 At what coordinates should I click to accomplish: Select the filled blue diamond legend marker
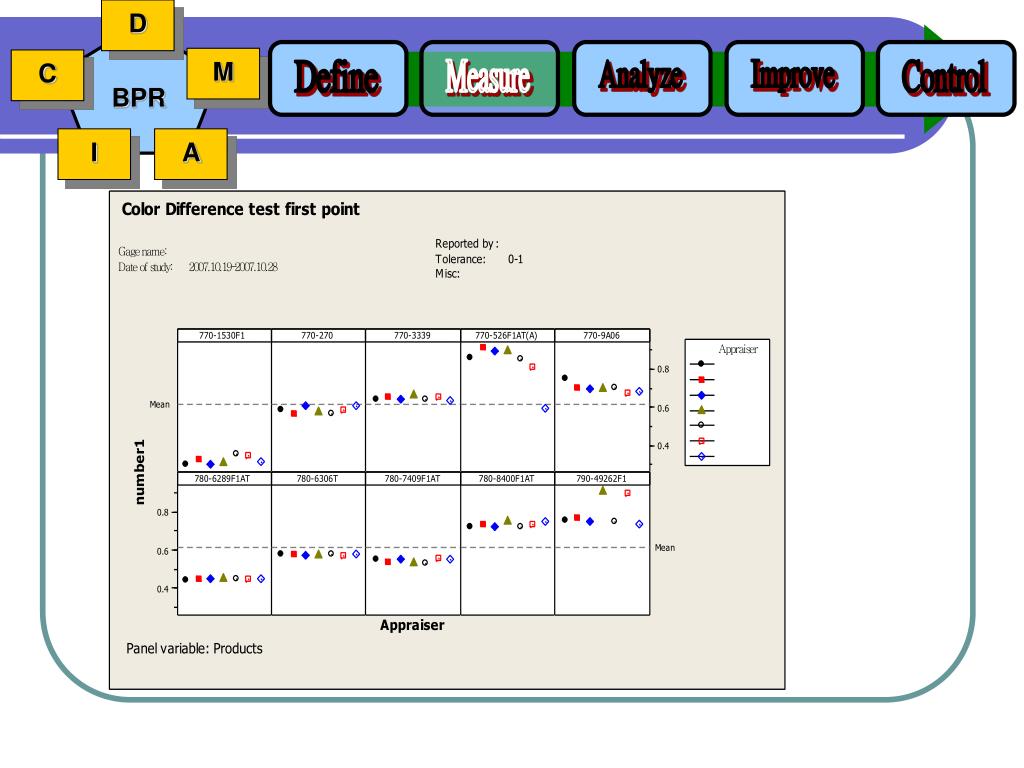click(x=701, y=395)
